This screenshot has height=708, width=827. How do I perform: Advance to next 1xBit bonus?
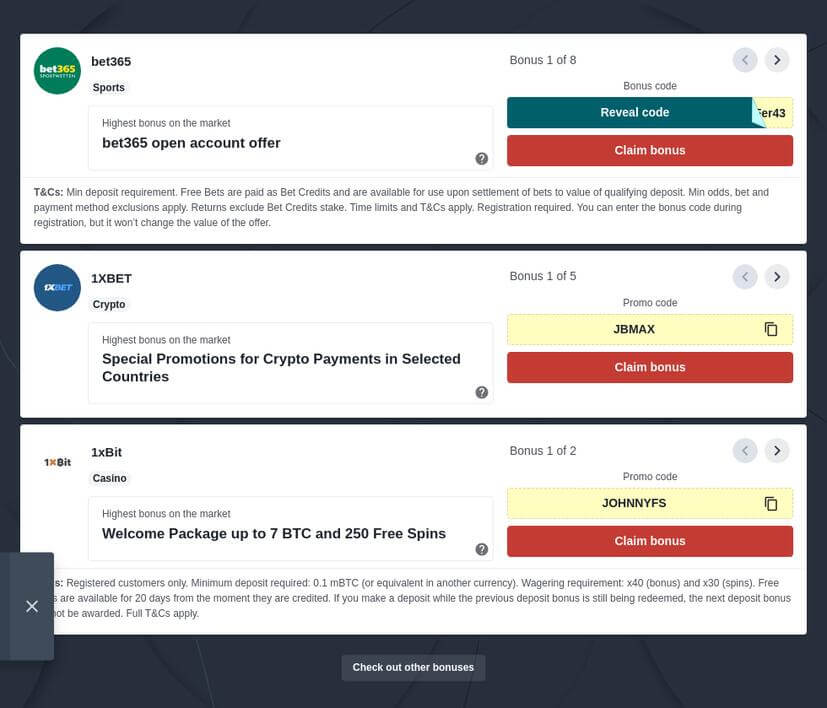[x=777, y=451]
